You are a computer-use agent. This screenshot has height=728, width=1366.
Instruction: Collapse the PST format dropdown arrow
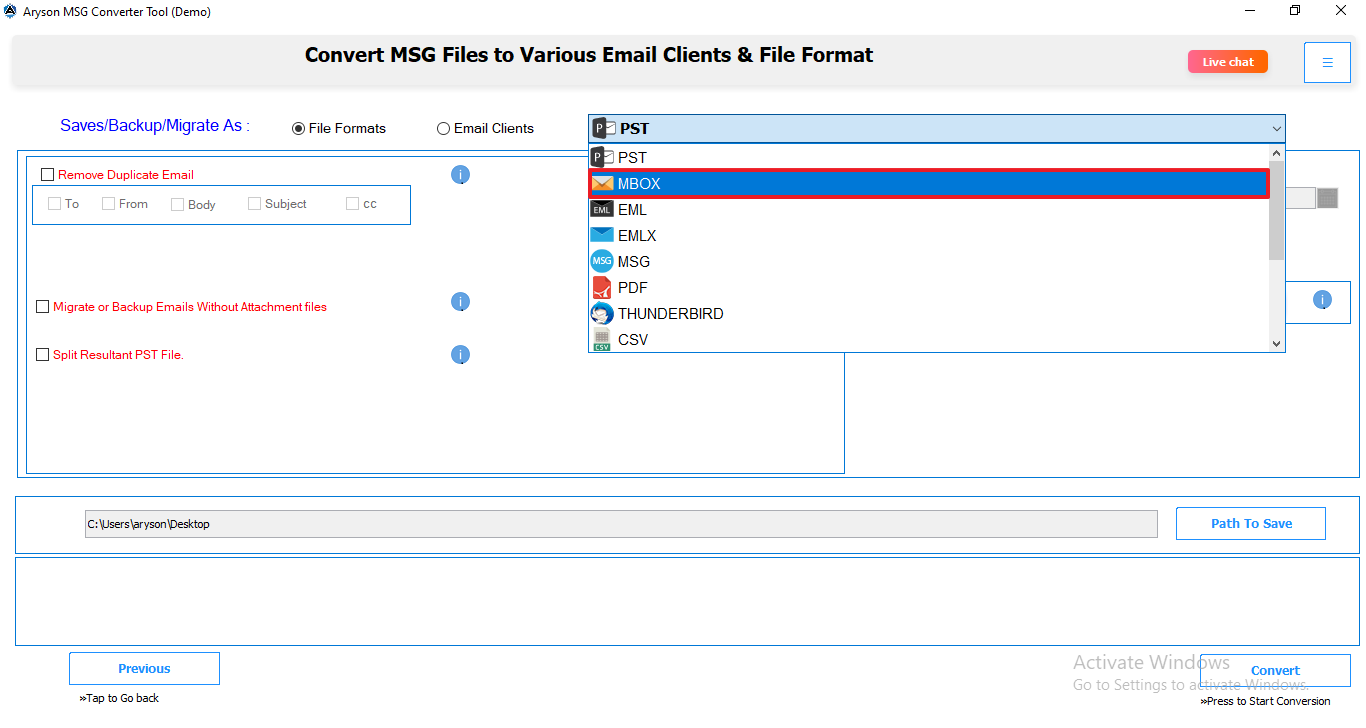[1276, 129]
